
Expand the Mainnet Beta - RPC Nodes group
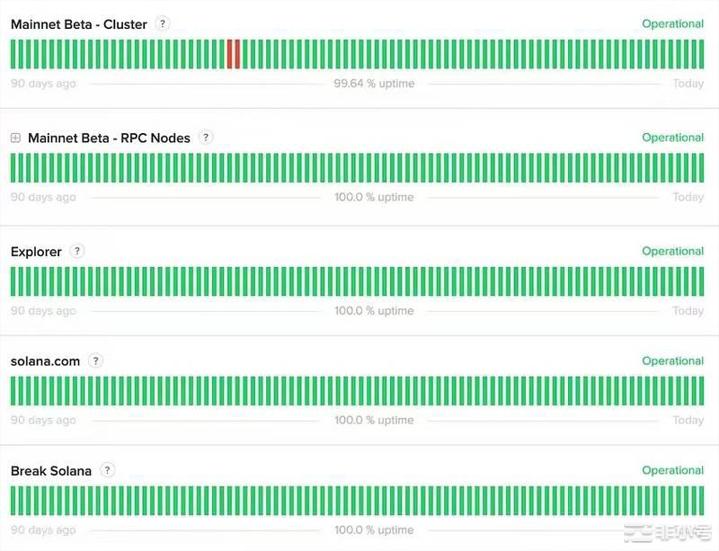coord(15,138)
